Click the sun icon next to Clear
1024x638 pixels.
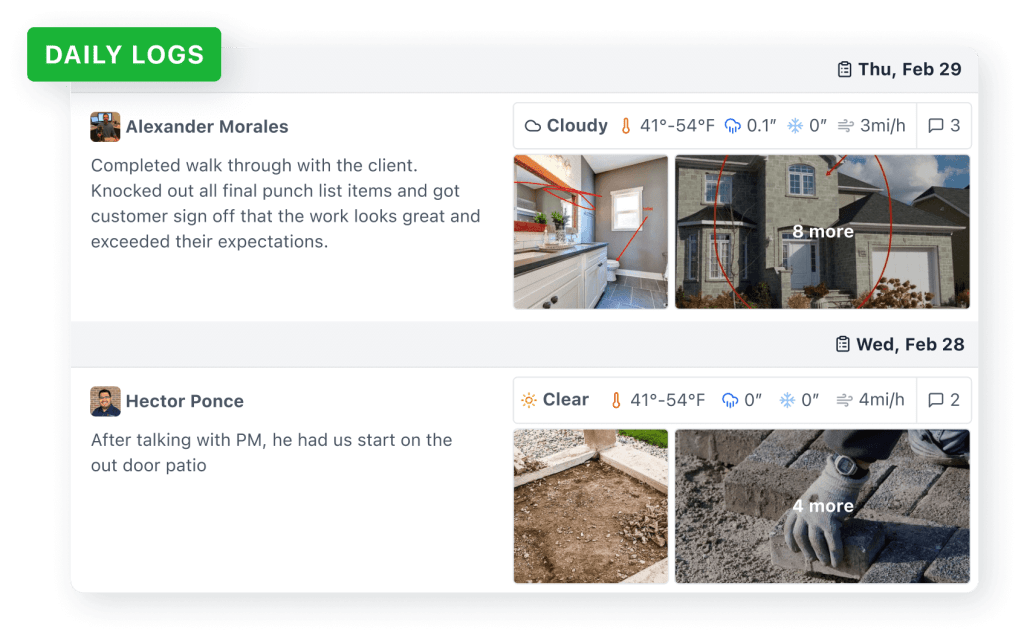tap(529, 400)
